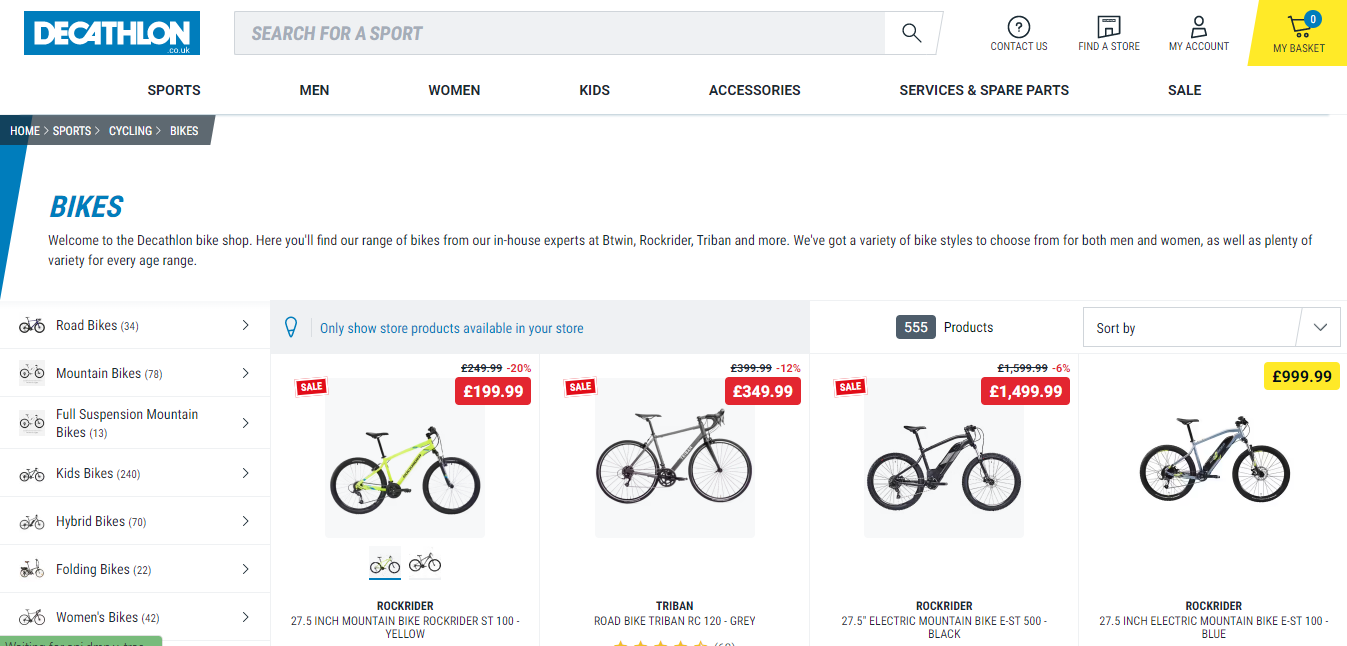Image resolution: width=1347 pixels, height=646 pixels.
Task: Open My Account profile icon
Action: 1198,27
